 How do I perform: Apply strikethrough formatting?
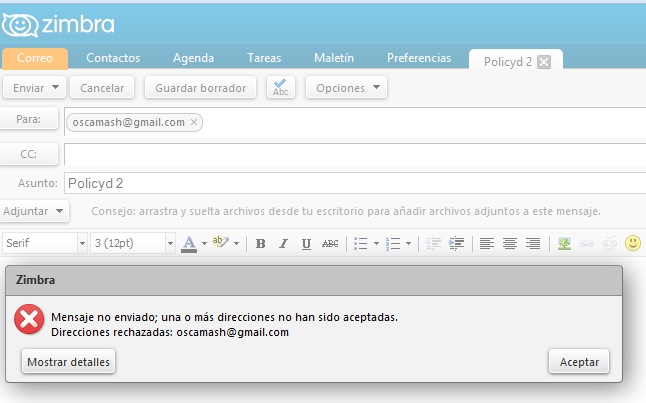(x=330, y=244)
